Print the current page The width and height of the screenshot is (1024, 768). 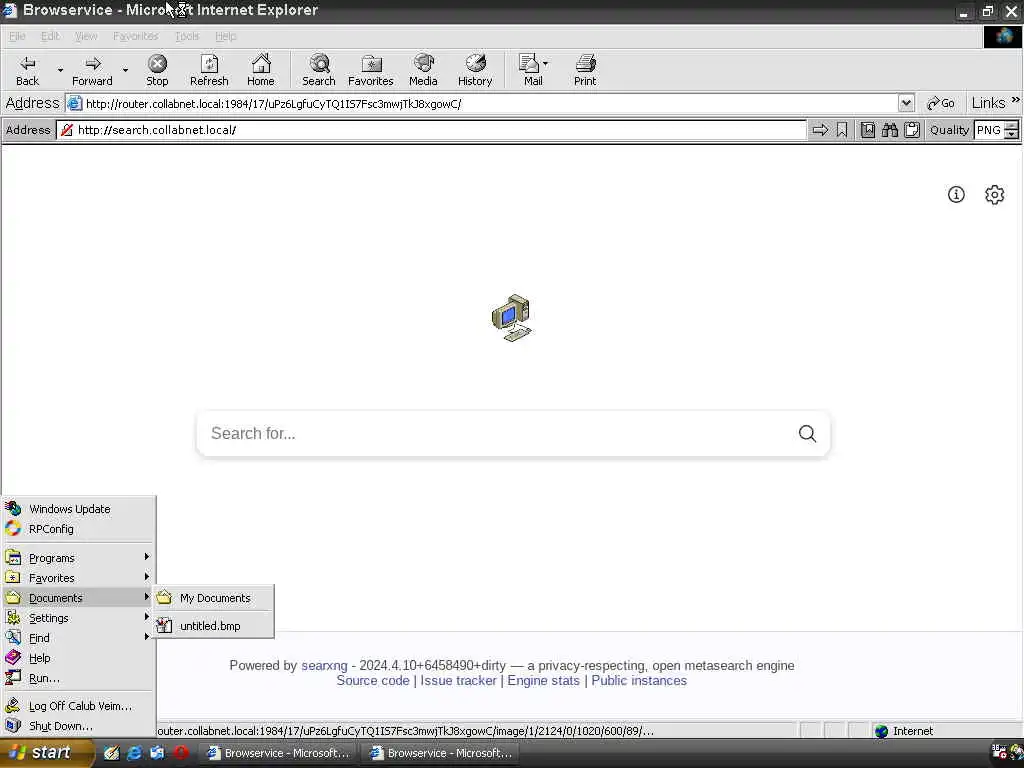coord(584,71)
